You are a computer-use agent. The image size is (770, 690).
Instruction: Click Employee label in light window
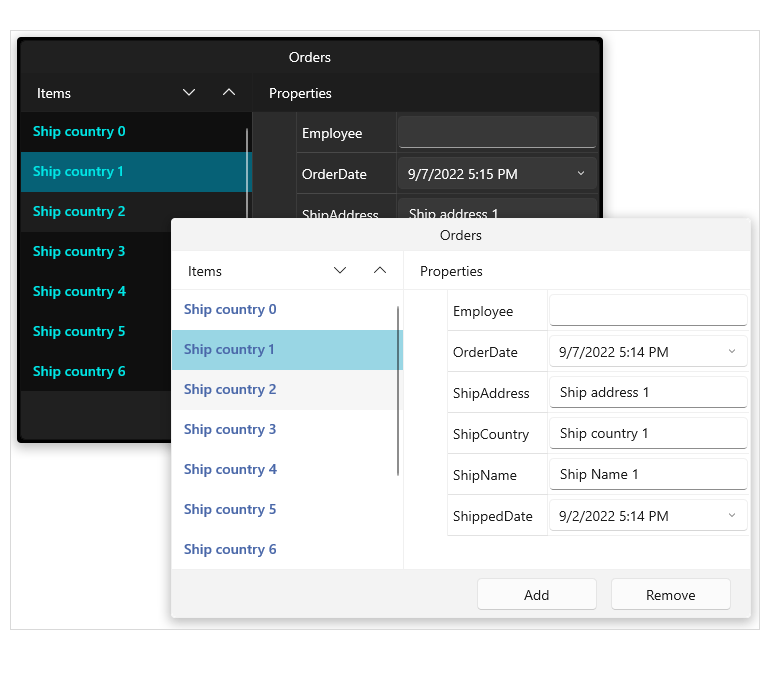click(x=483, y=311)
